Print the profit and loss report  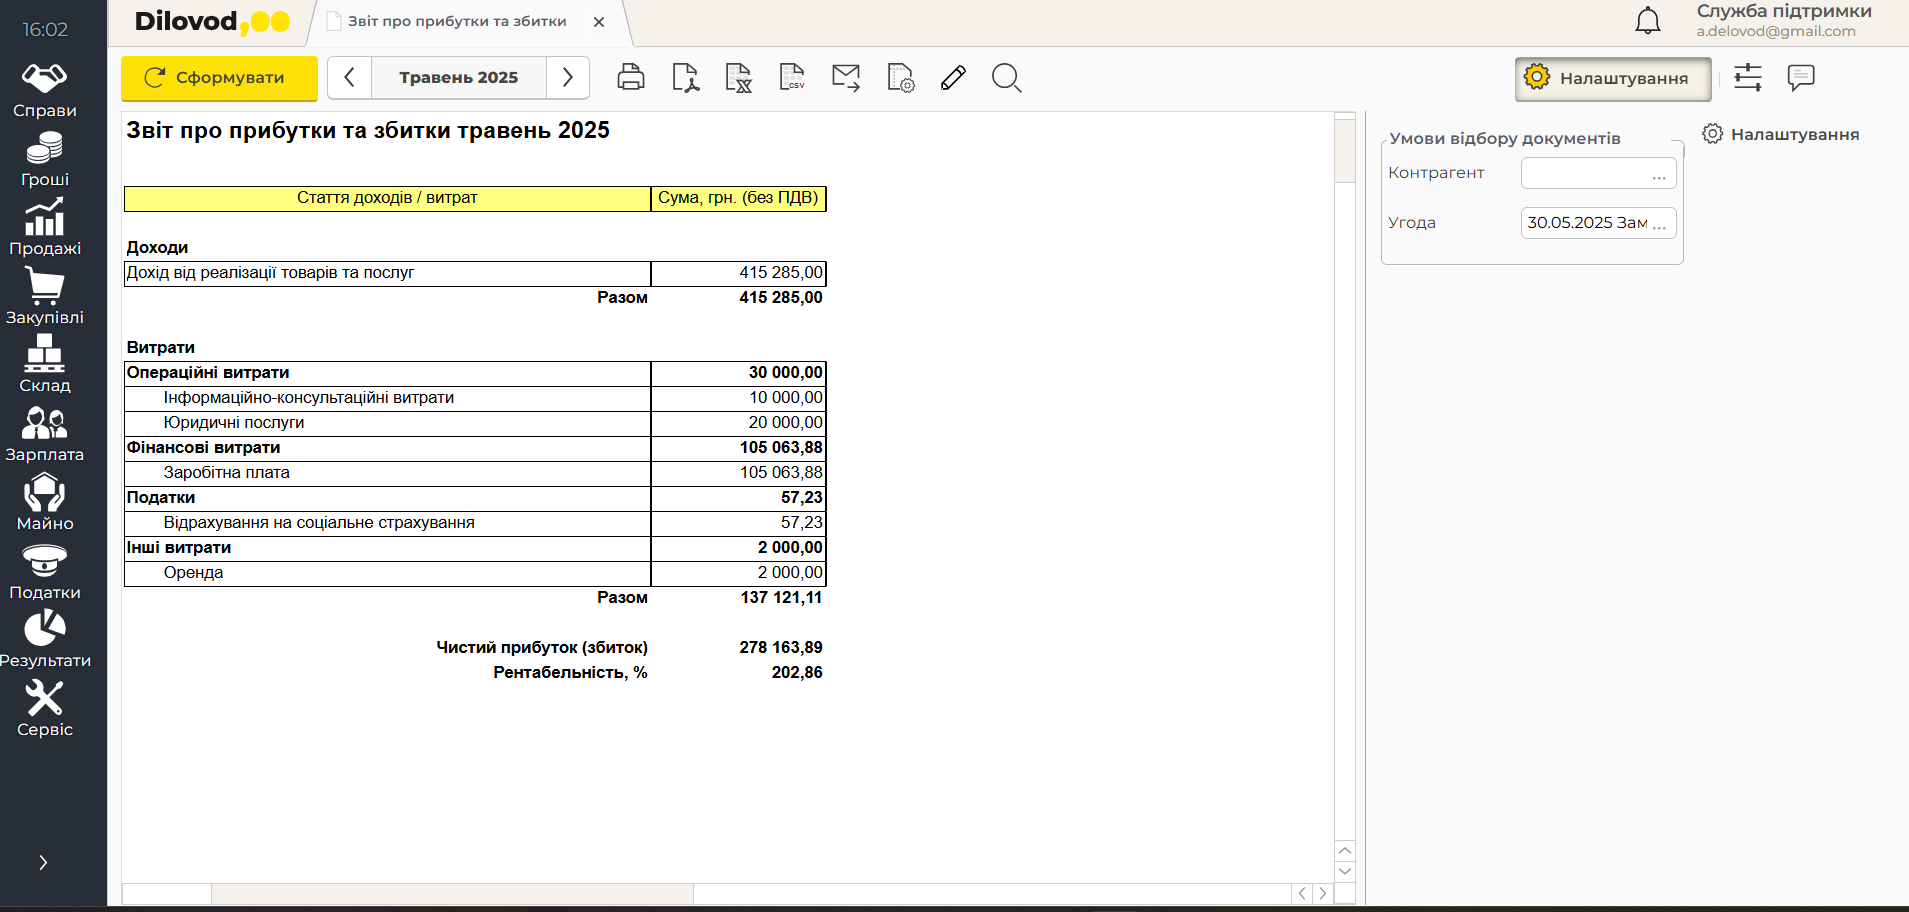631,78
